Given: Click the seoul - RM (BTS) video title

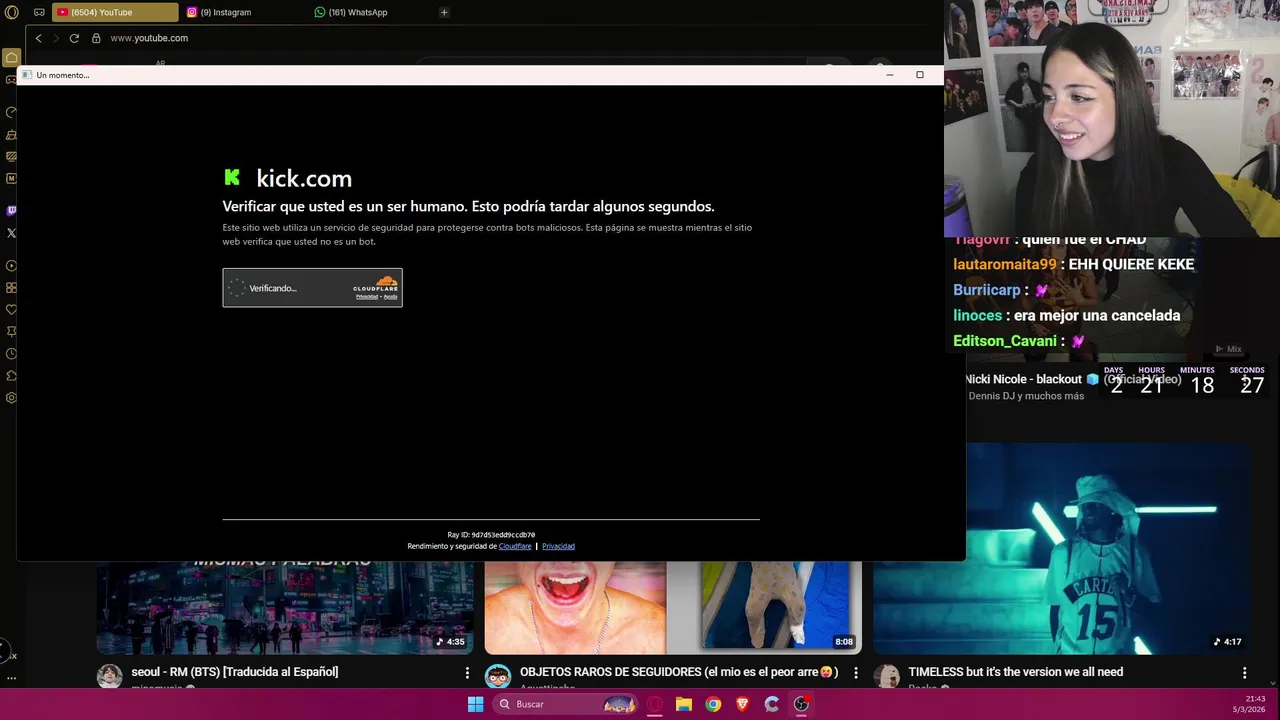Looking at the screenshot, I should [x=235, y=672].
